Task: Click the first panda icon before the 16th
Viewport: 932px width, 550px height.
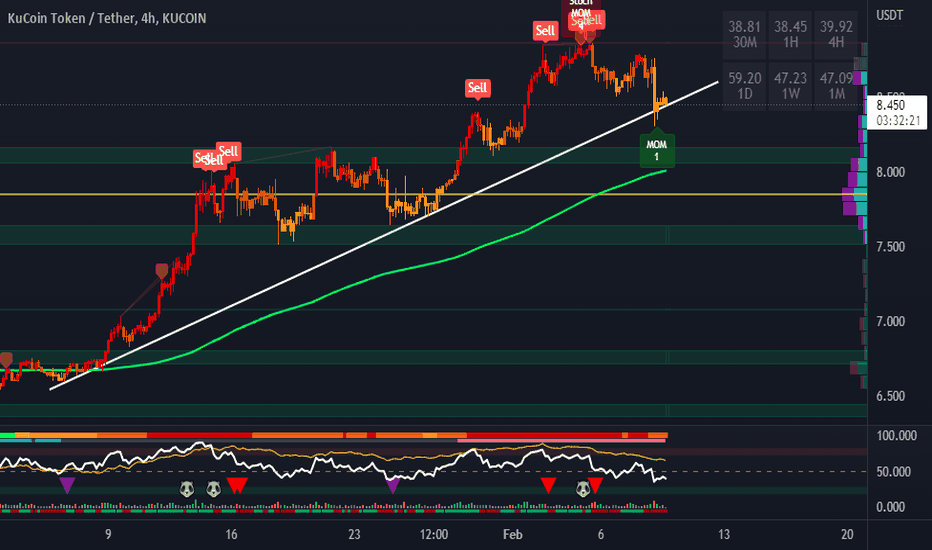Action: [x=187, y=489]
